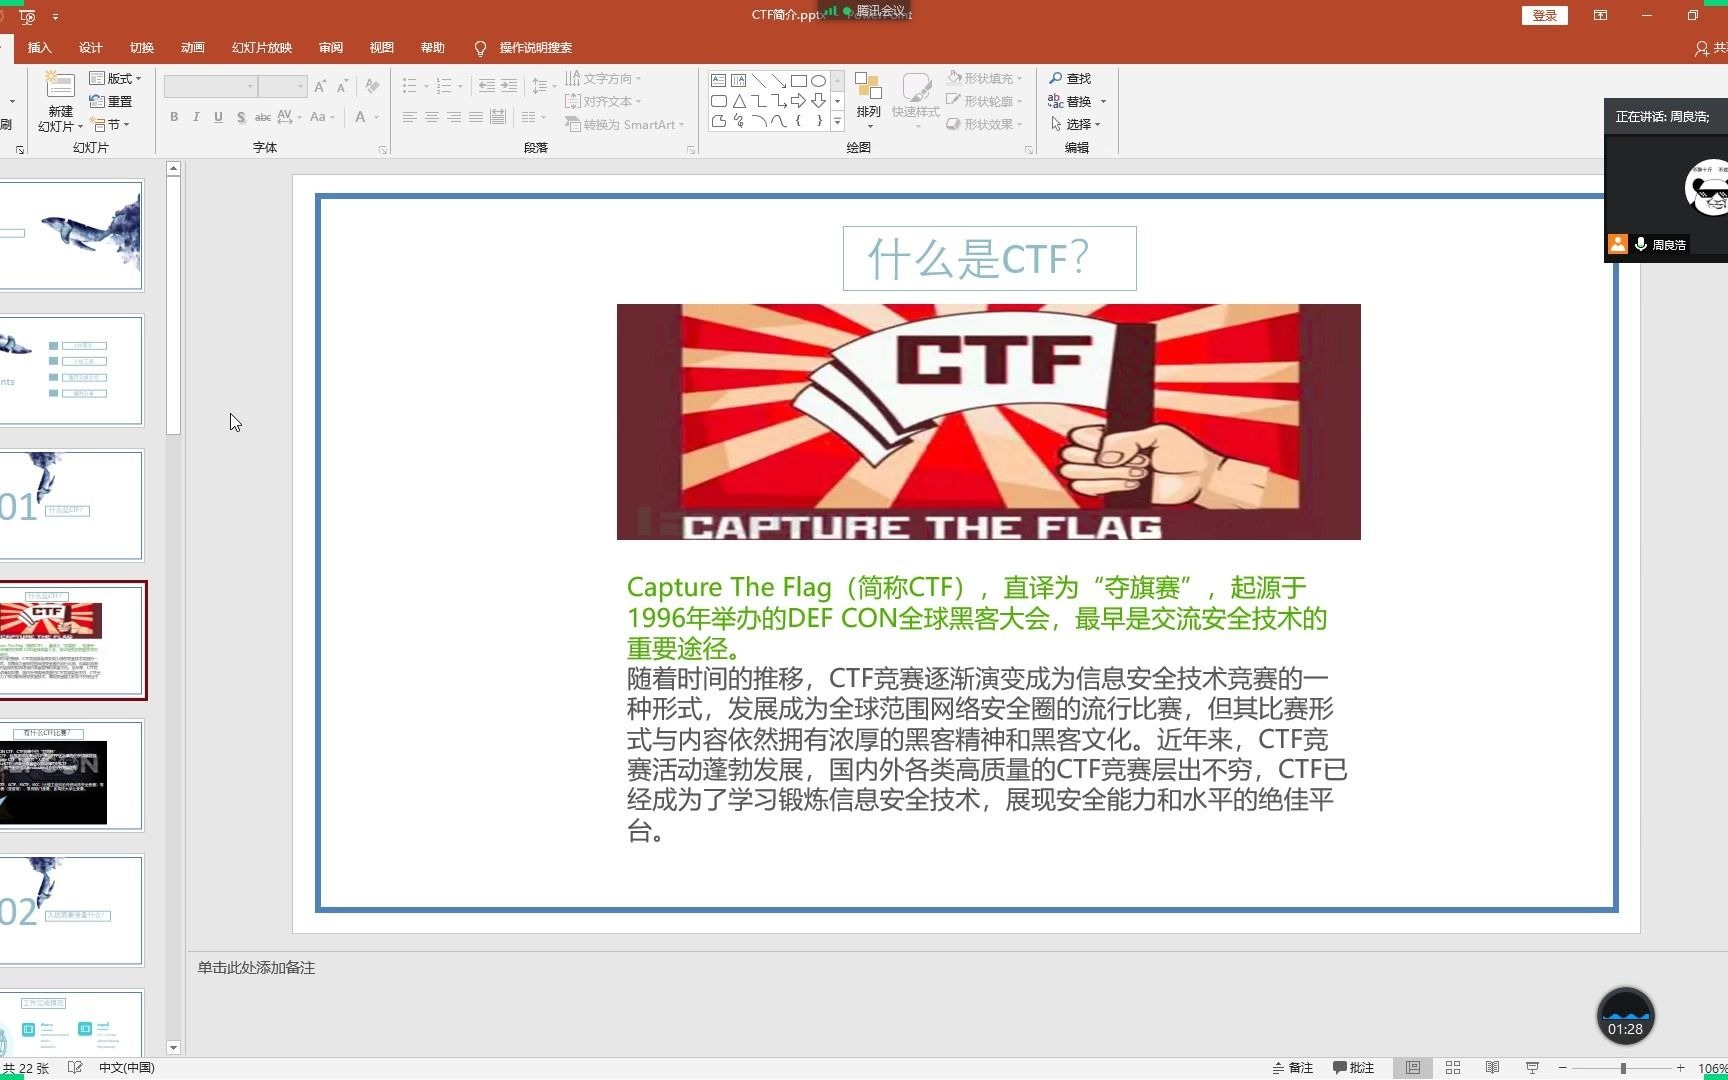Viewport: 1728px width, 1080px height.
Task: Toggle italic formatting (I)
Action: tap(196, 117)
